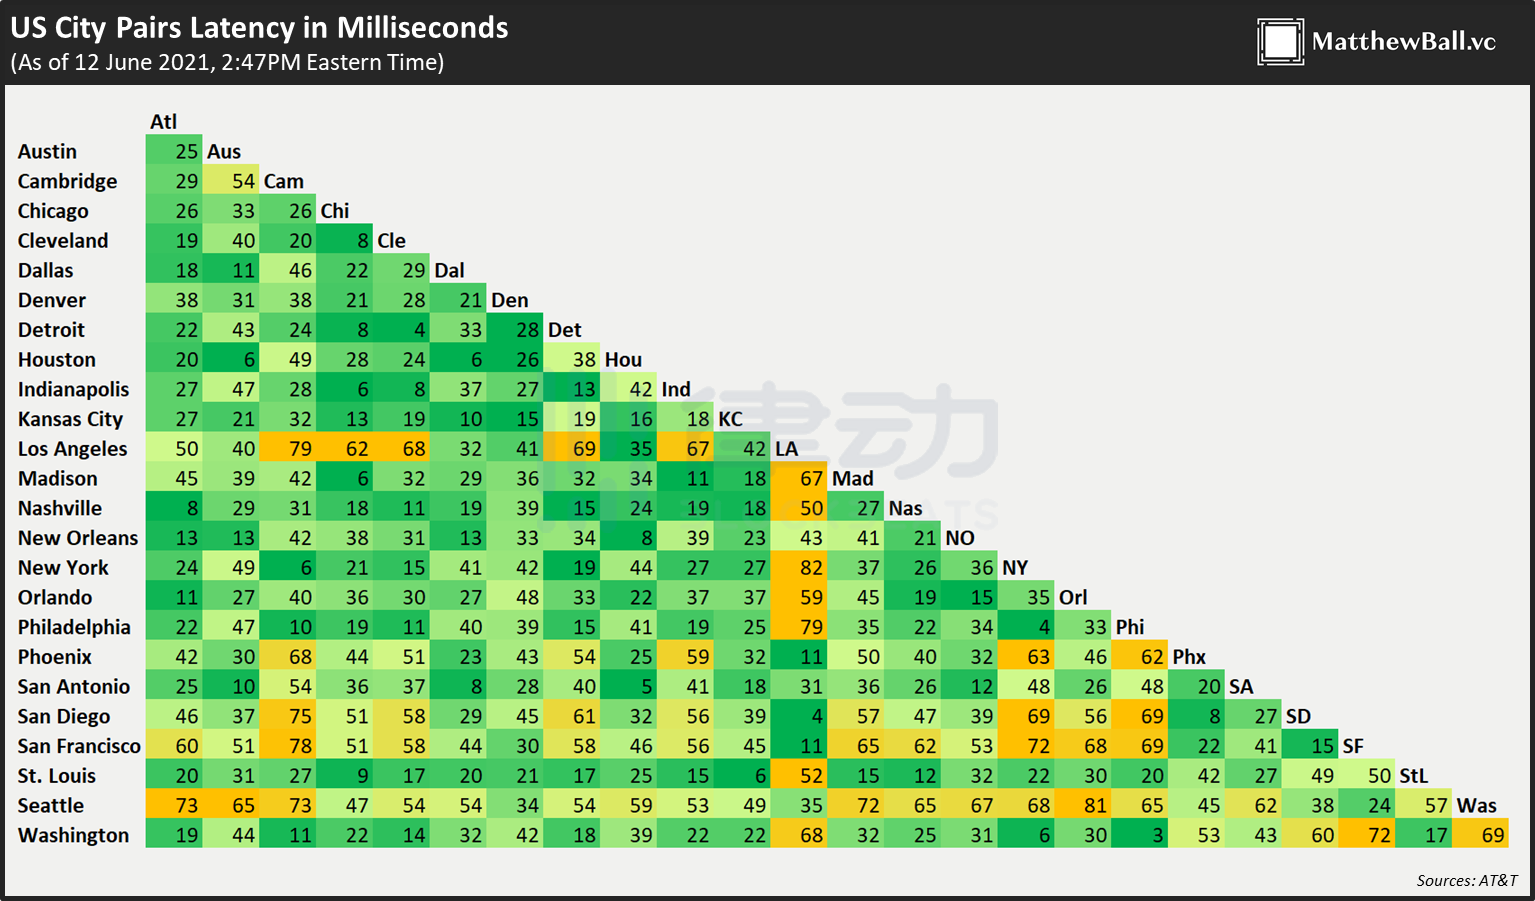Click the MatthewBall.vc brand text
Viewport: 1535px width, 901px height.
pyautogui.click(x=1404, y=41)
